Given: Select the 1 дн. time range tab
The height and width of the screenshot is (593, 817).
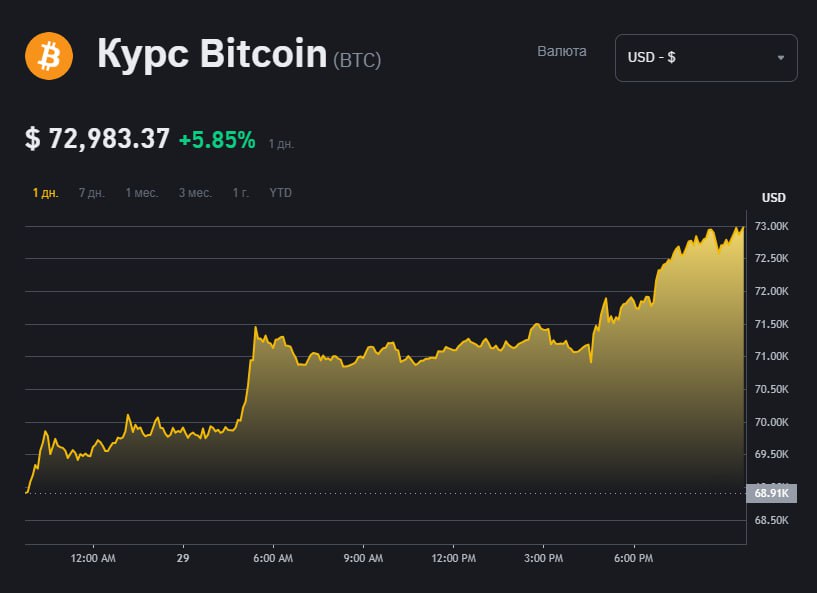Looking at the screenshot, I should pos(45,193).
